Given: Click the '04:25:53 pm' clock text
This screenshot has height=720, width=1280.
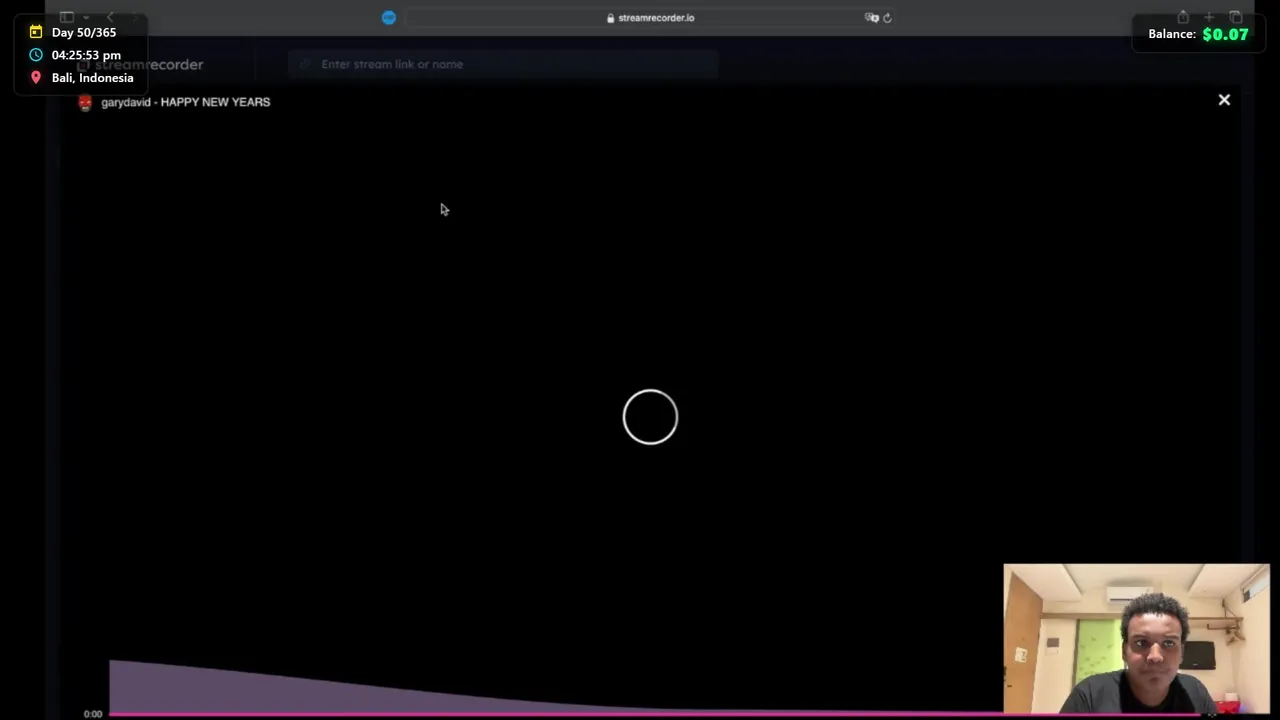Looking at the screenshot, I should (x=86, y=55).
